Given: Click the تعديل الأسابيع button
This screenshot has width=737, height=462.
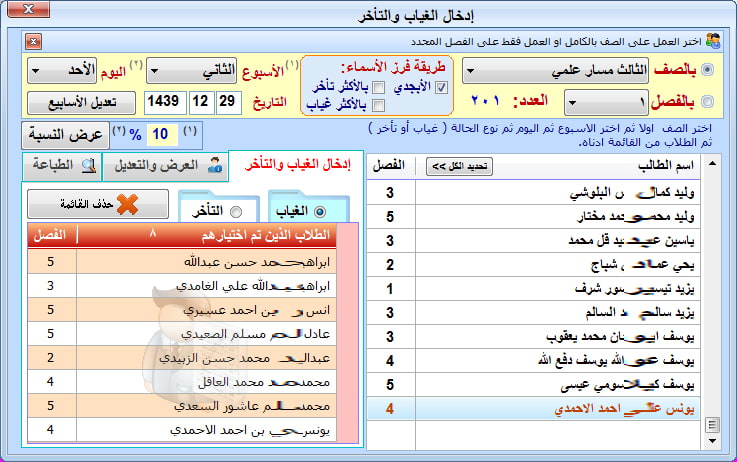Looking at the screenshot, I should coord(82,102).
